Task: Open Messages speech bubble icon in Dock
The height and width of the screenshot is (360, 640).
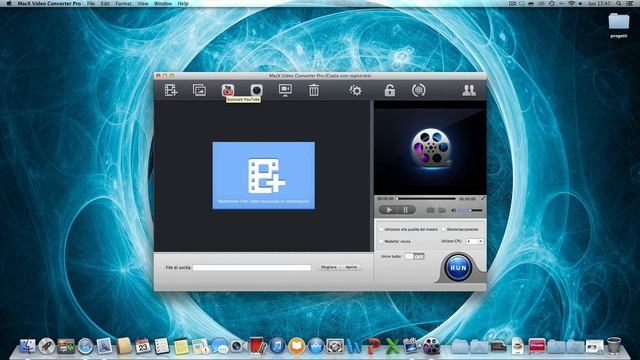Action: 220,347
